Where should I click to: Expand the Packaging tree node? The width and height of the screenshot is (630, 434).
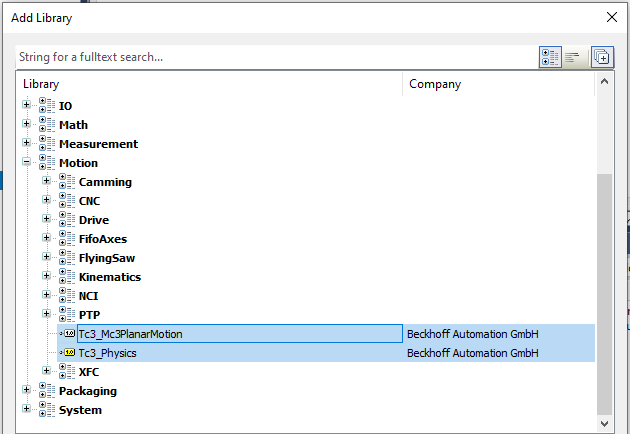tap(27, 389)
